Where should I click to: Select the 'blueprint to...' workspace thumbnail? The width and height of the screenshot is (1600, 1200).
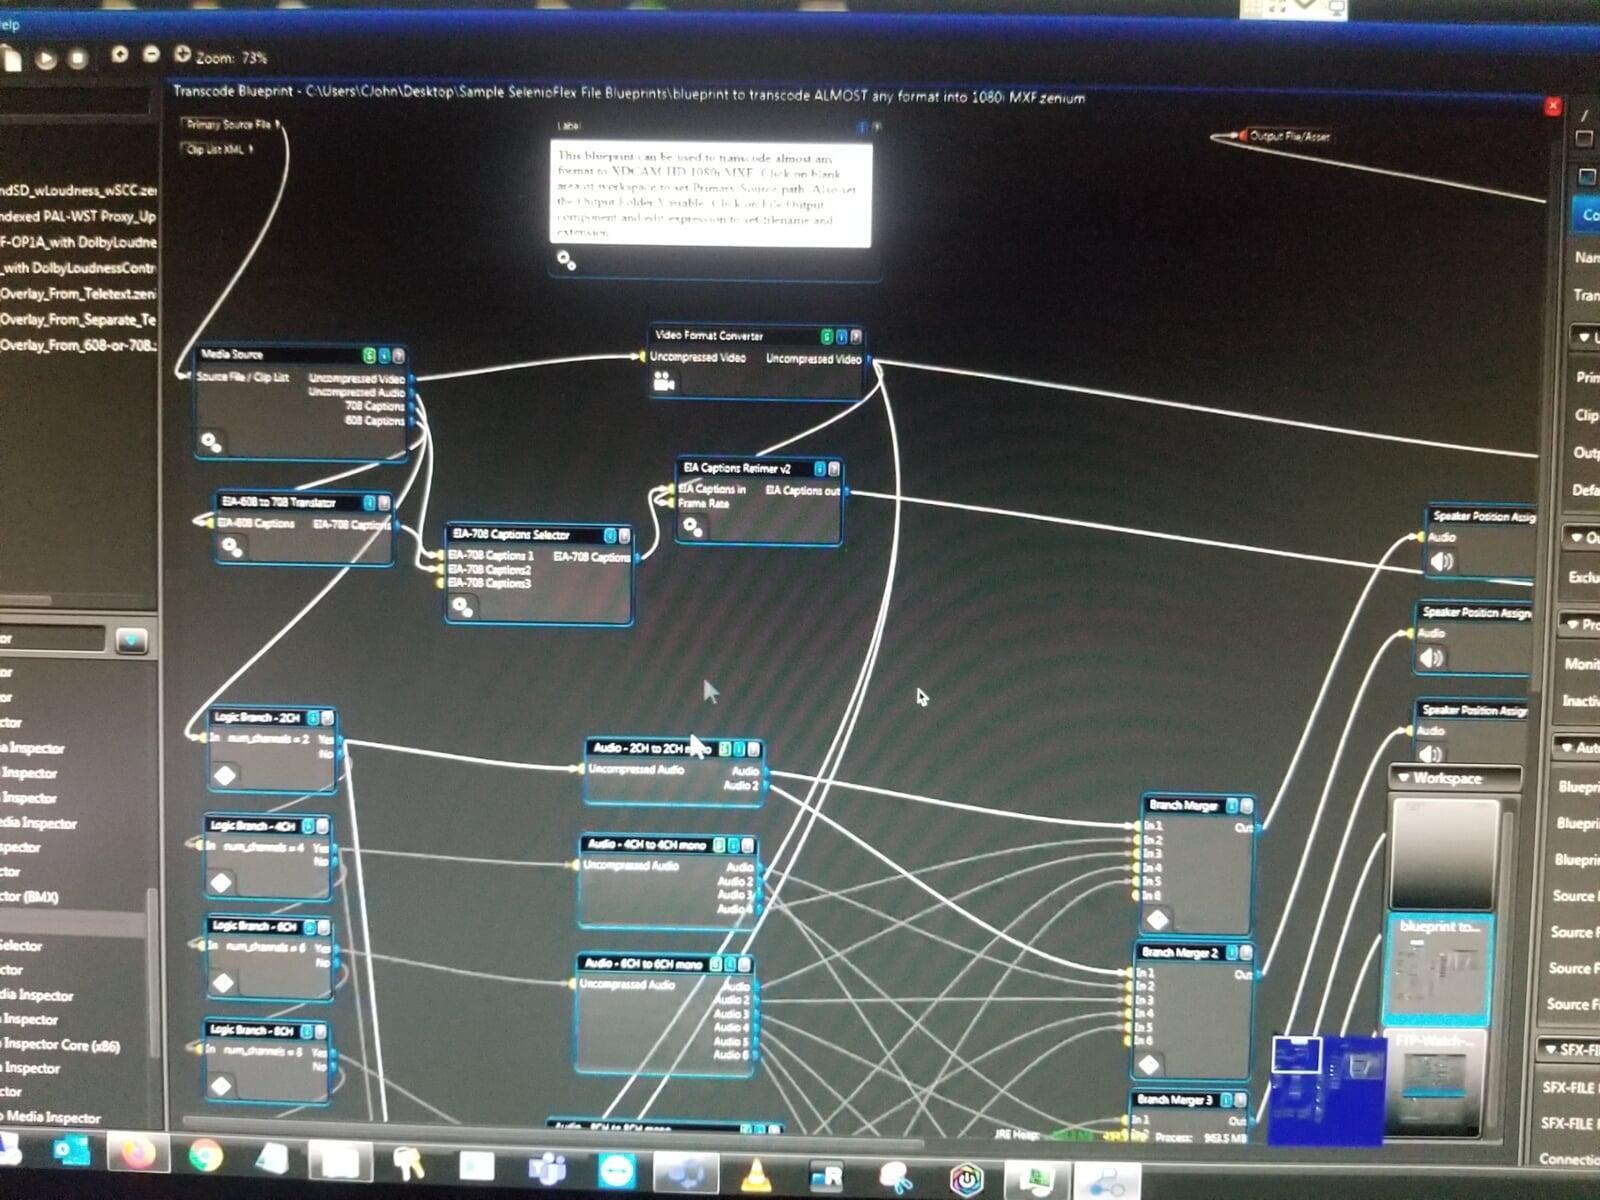pos(1436,966)
